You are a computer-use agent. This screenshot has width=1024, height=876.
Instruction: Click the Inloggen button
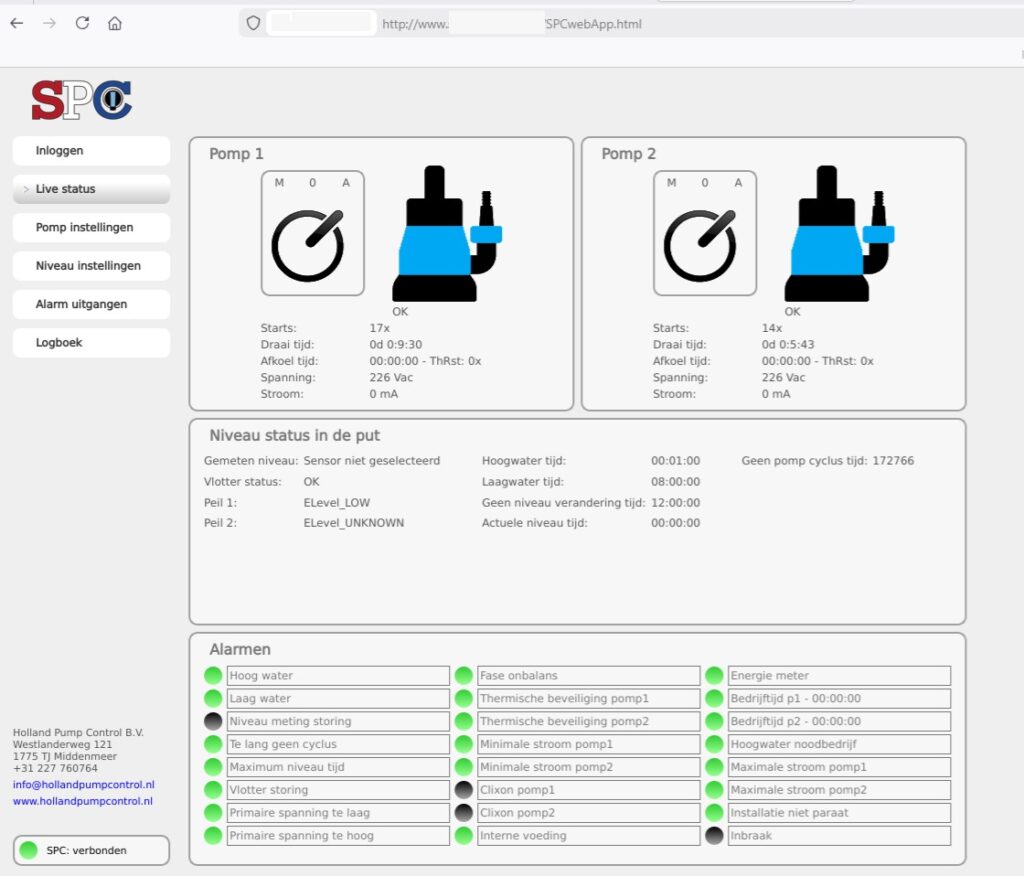pos(91,151)
